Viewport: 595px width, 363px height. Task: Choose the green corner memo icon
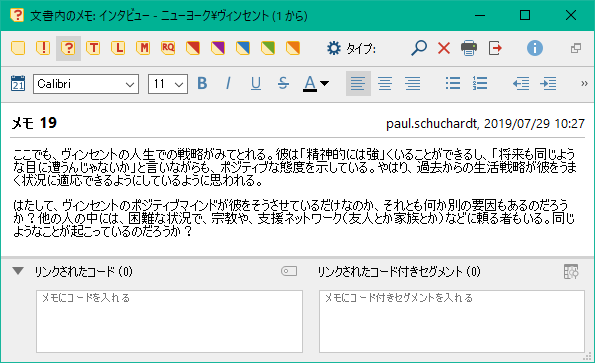pos(268,48)
